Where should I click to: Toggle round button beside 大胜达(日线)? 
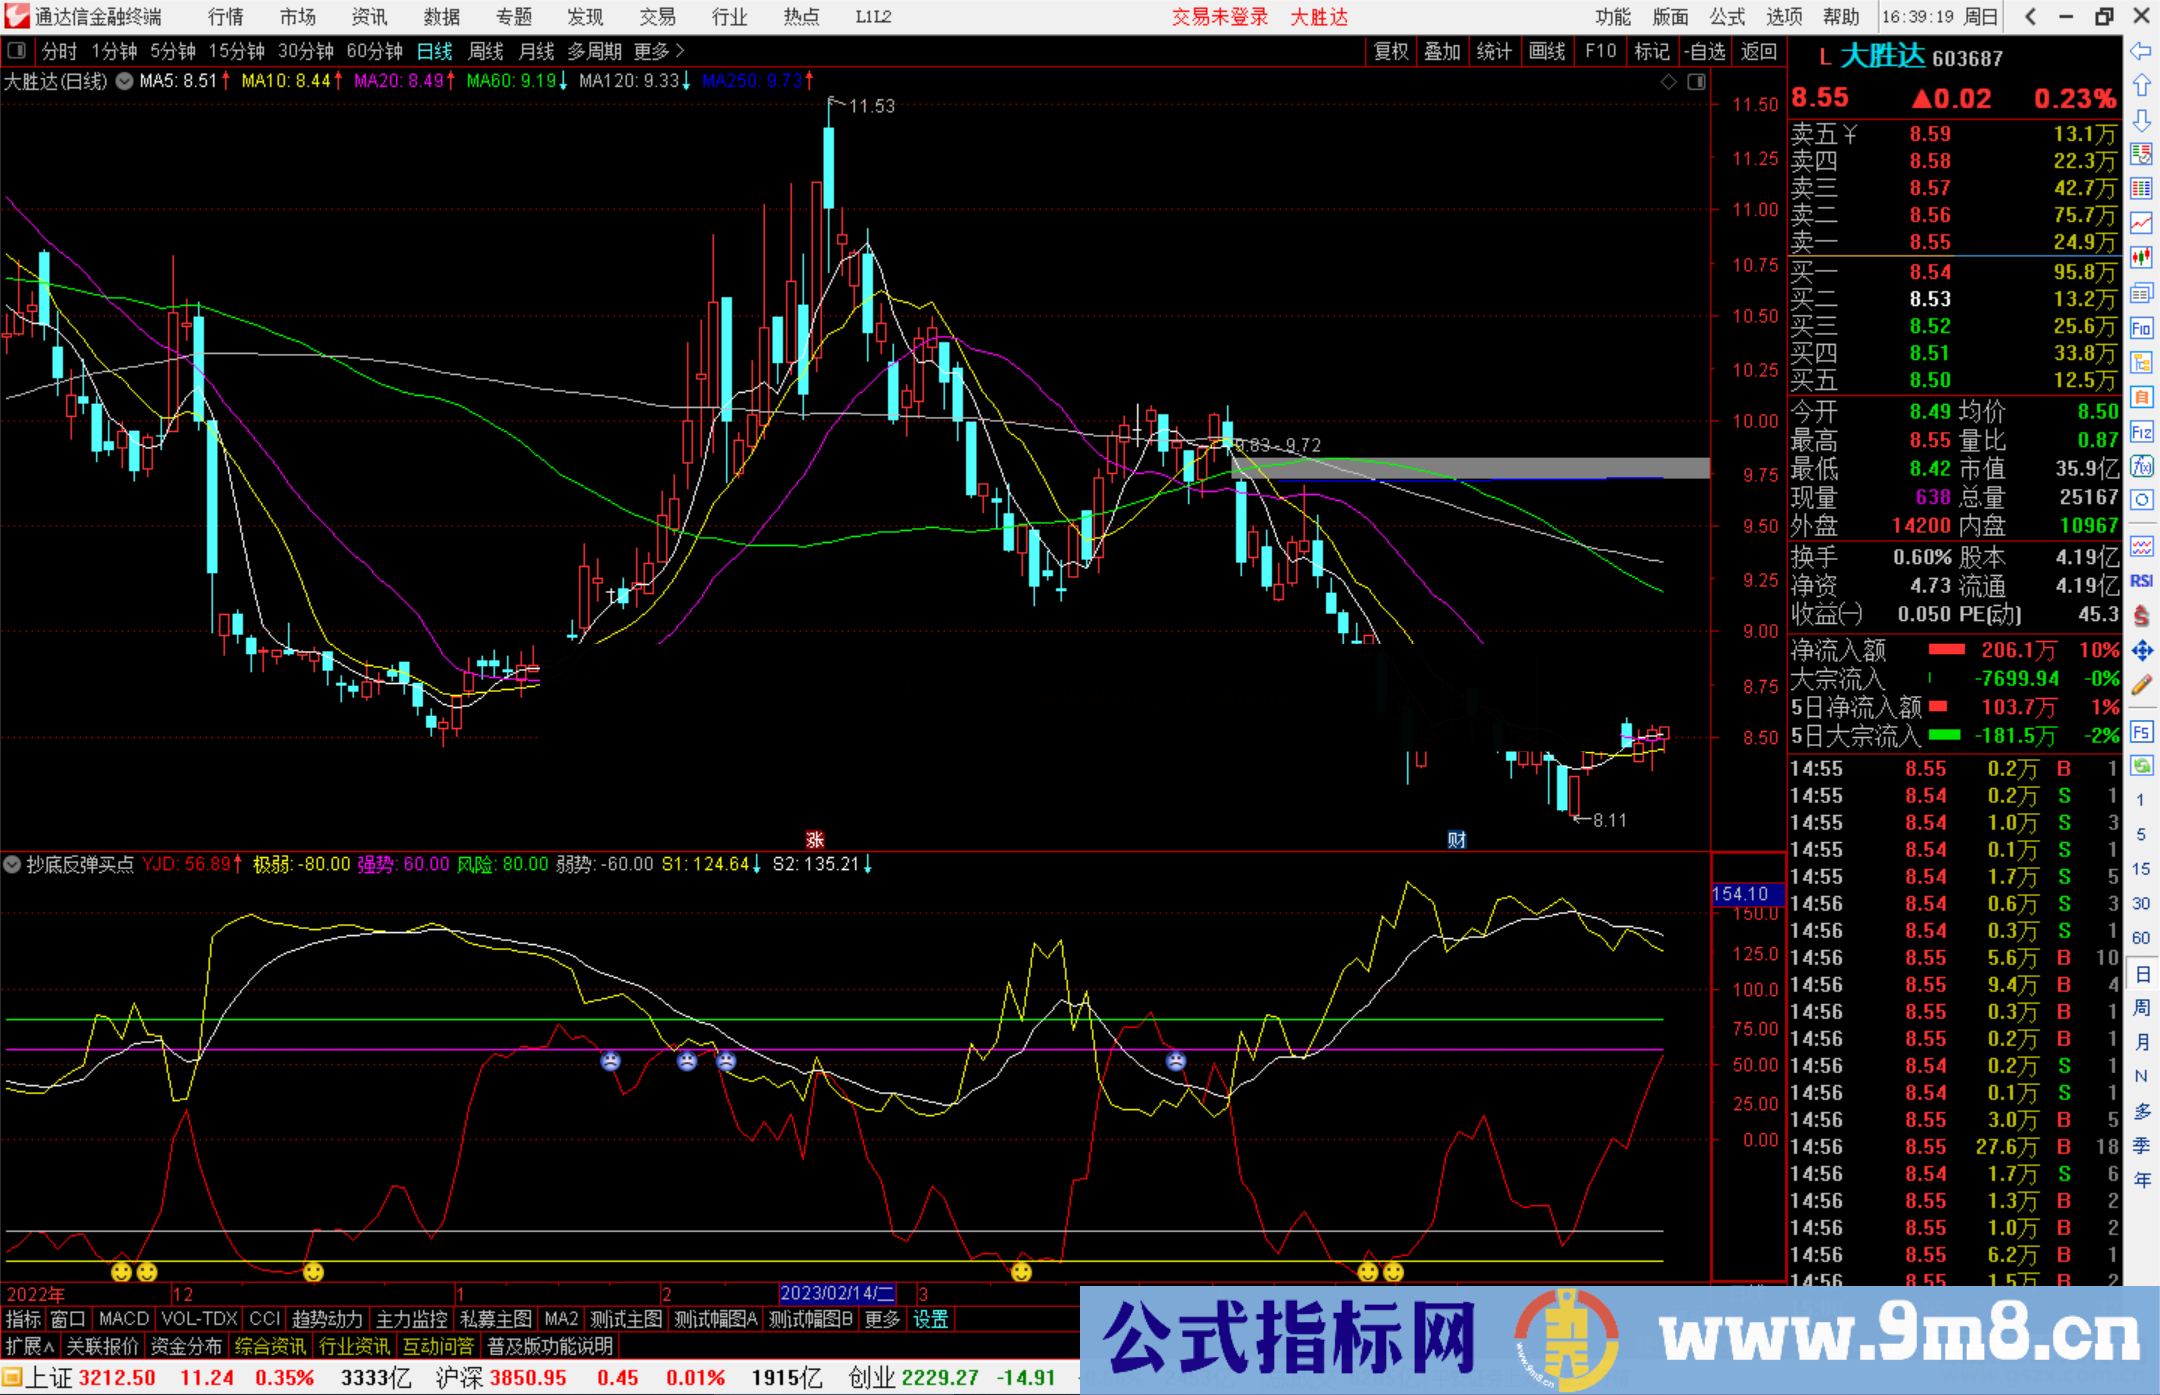click(124, 81)
